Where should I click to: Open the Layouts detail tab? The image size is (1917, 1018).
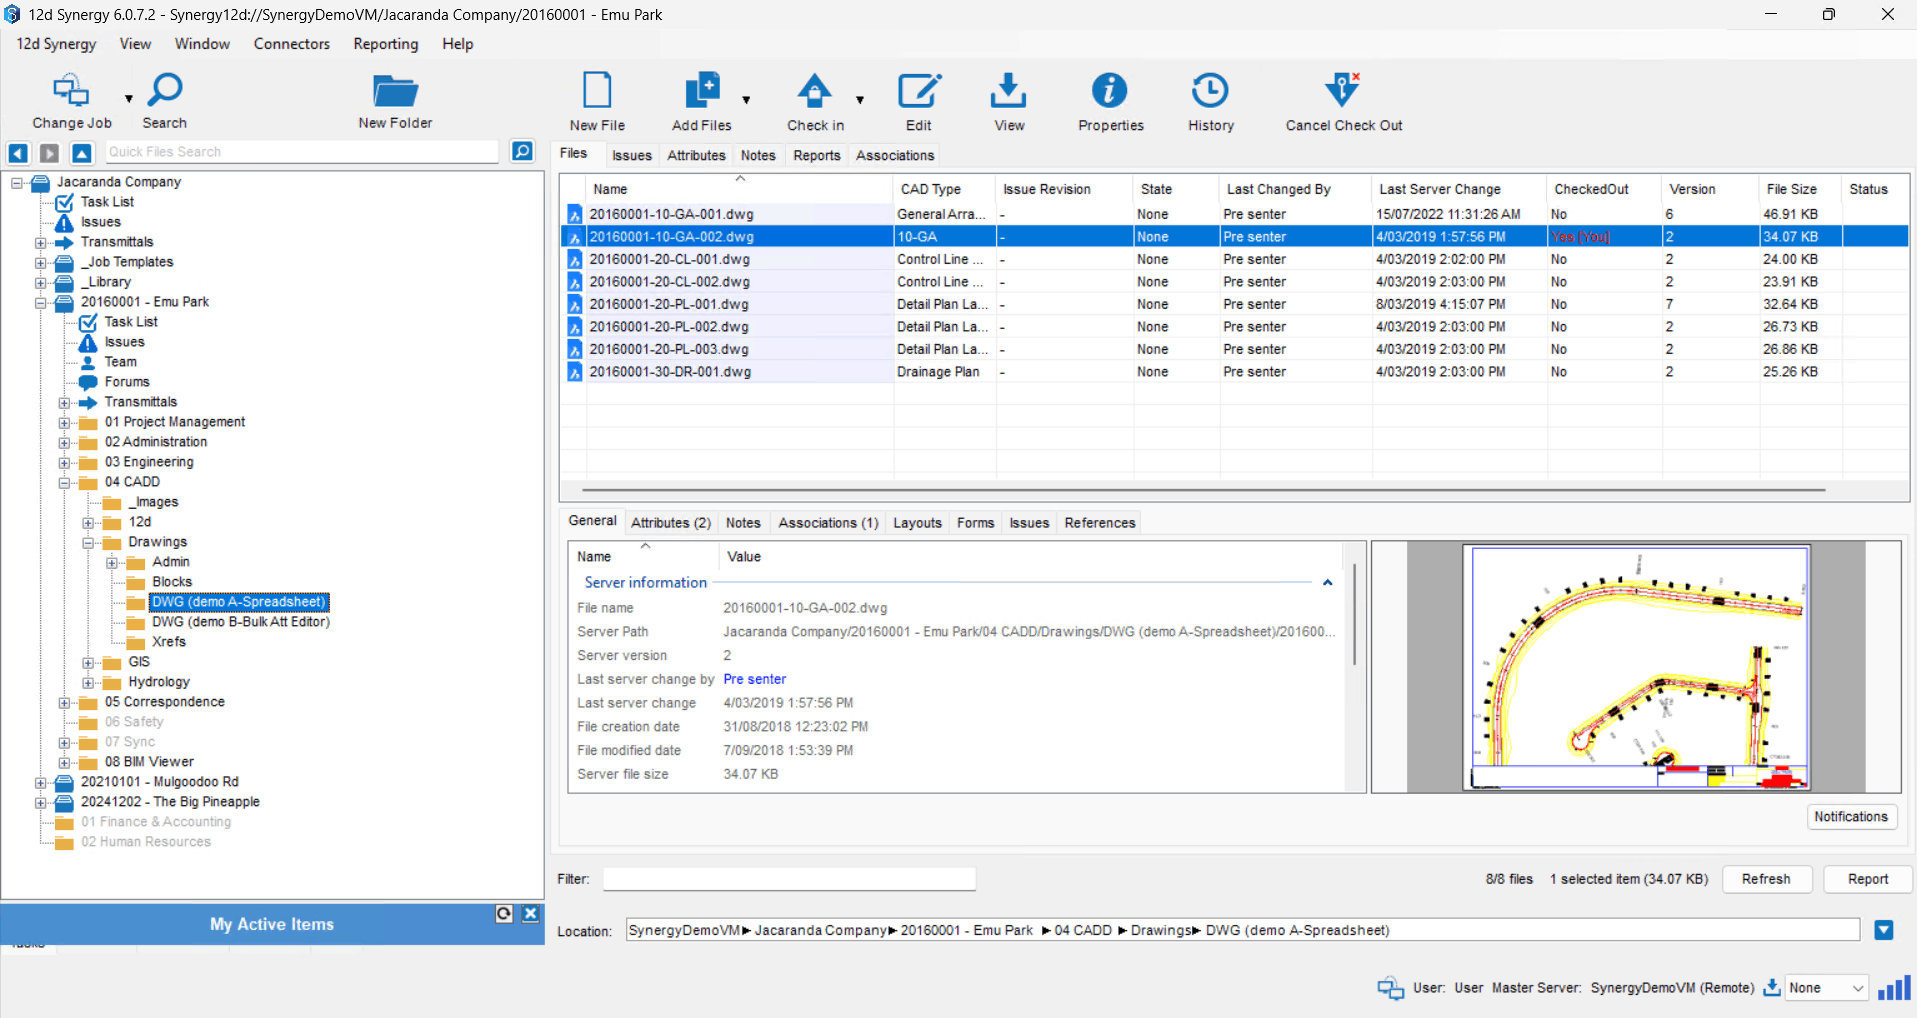[x=917, y=523]
